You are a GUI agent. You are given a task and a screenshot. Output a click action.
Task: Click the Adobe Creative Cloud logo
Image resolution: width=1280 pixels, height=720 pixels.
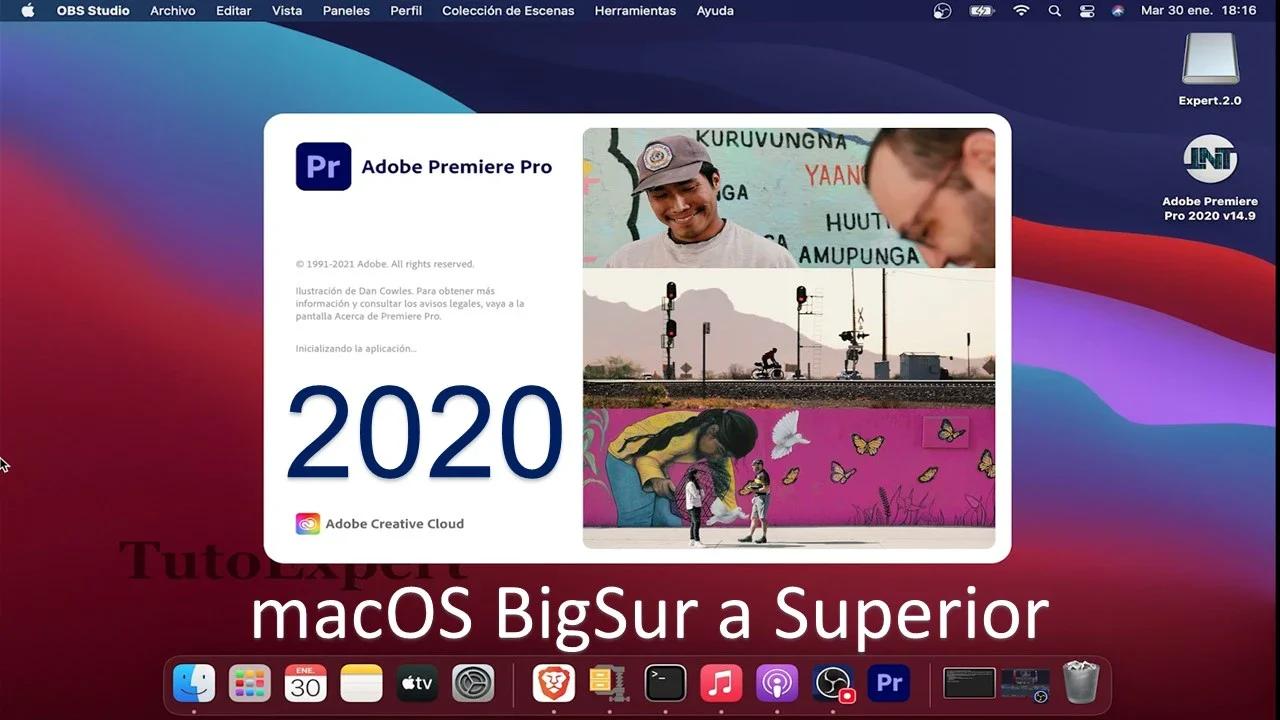tap(307, 523)
